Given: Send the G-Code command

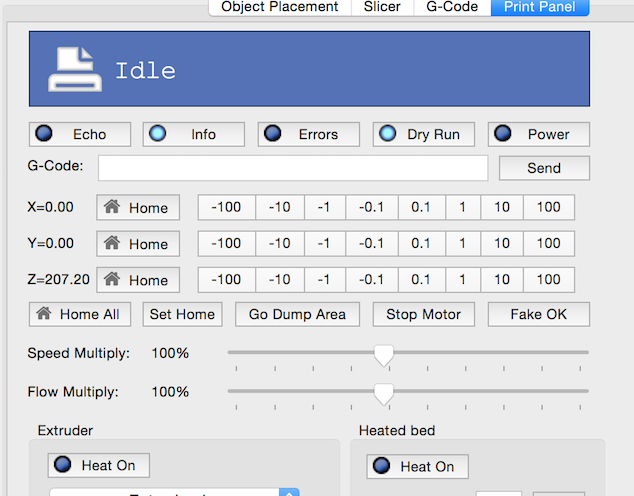Looking at the screenshot, I should (x=543, y=168).
